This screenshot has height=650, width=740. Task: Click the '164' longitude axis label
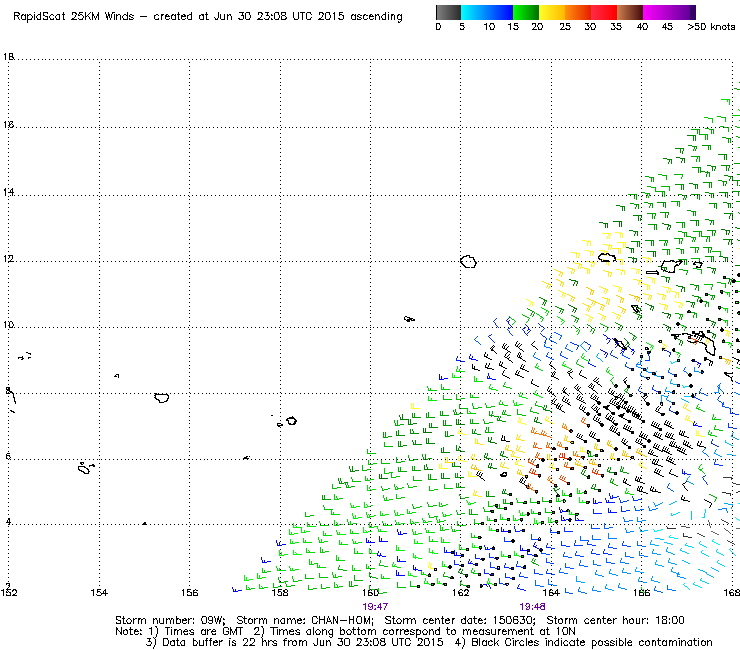(x=551, y=592)
